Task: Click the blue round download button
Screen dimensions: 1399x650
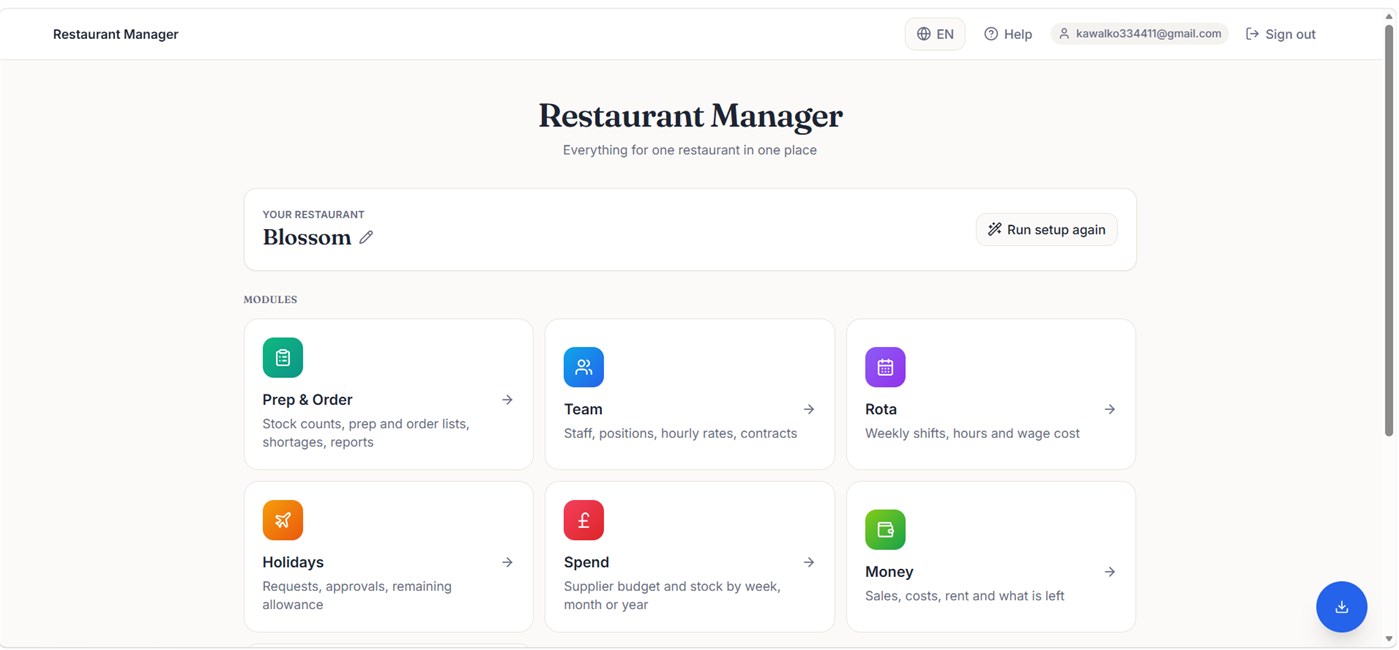Action: click(1341, 607)
